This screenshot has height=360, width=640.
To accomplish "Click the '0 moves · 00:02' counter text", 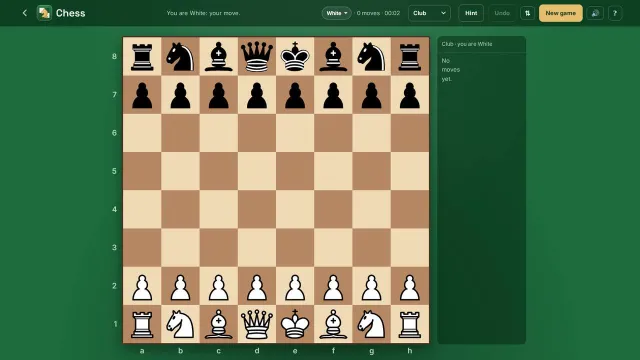I will 378,13.
